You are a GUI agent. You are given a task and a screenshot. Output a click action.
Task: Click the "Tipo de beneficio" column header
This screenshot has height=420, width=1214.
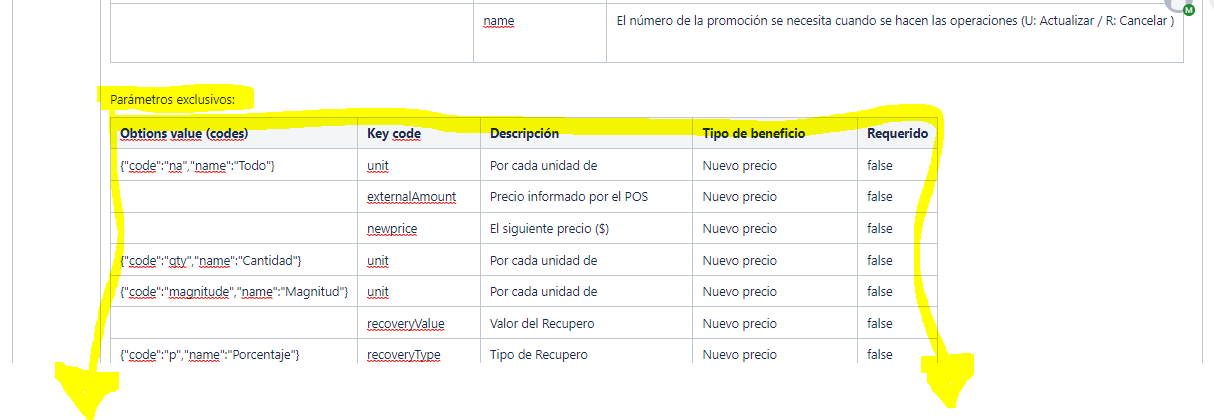pos(753,133)
